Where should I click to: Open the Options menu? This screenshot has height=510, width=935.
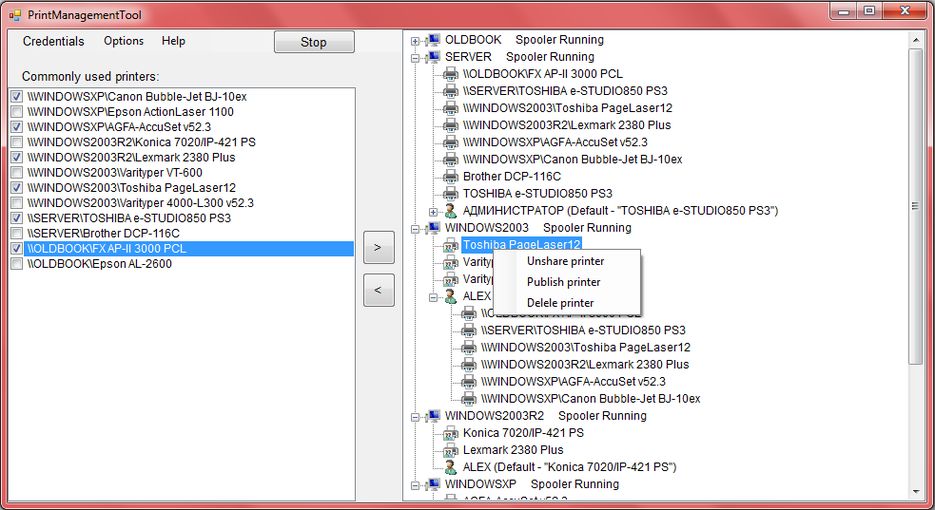click(x=123, y=41)
